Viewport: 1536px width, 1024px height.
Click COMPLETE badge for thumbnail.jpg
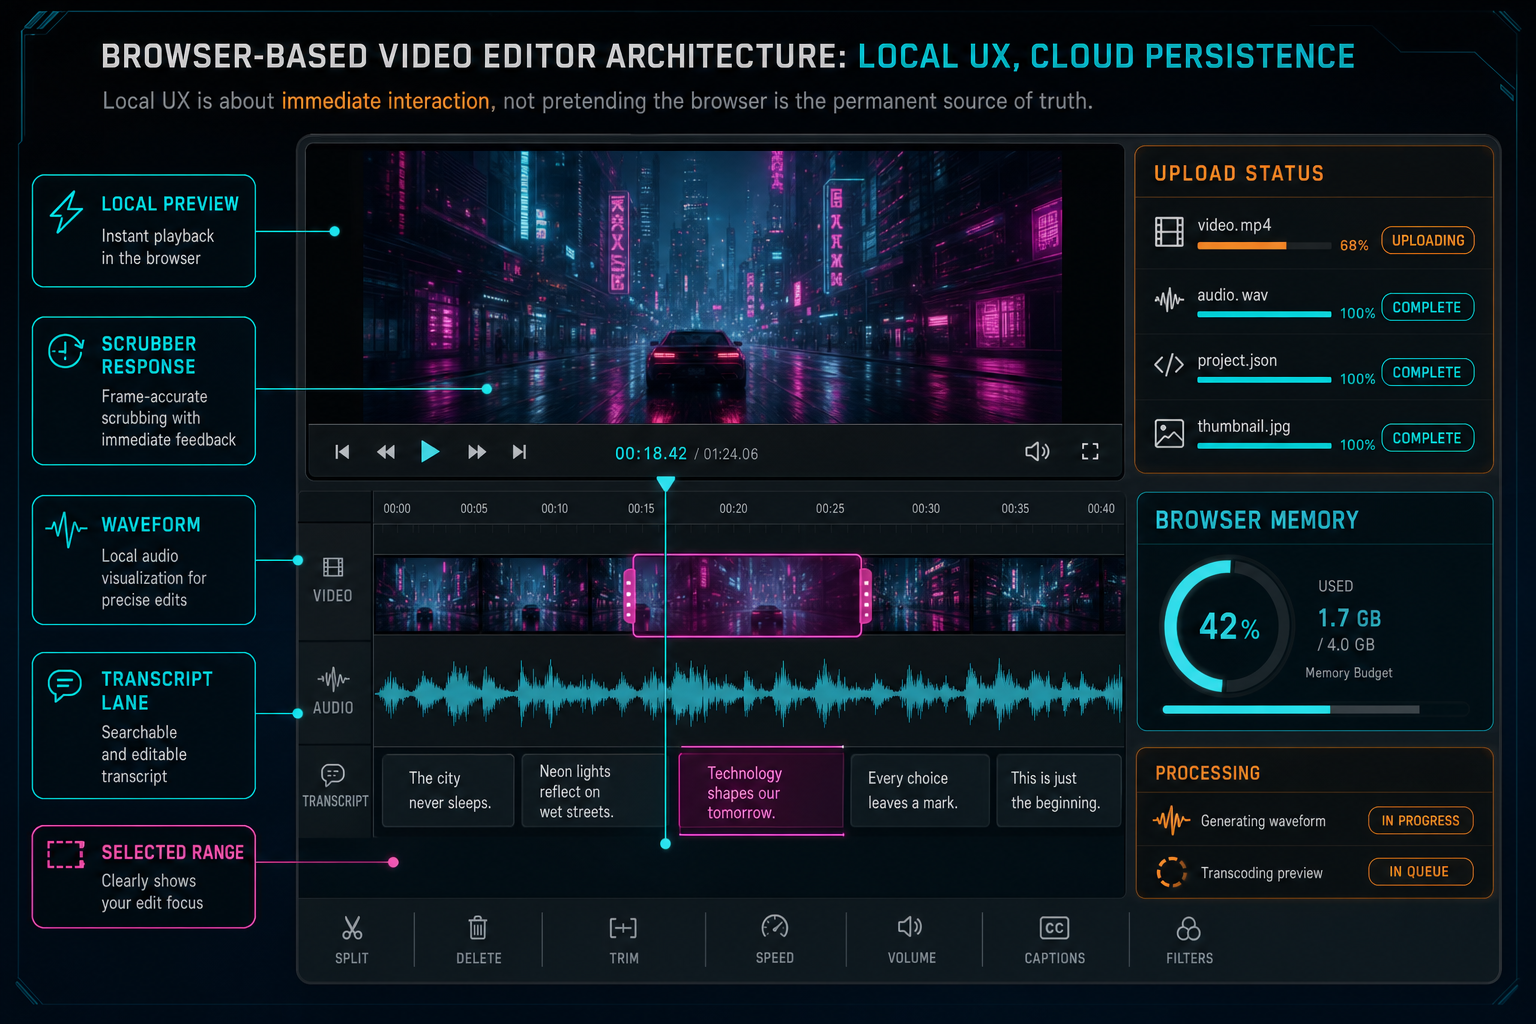(x=1427, y=438)
